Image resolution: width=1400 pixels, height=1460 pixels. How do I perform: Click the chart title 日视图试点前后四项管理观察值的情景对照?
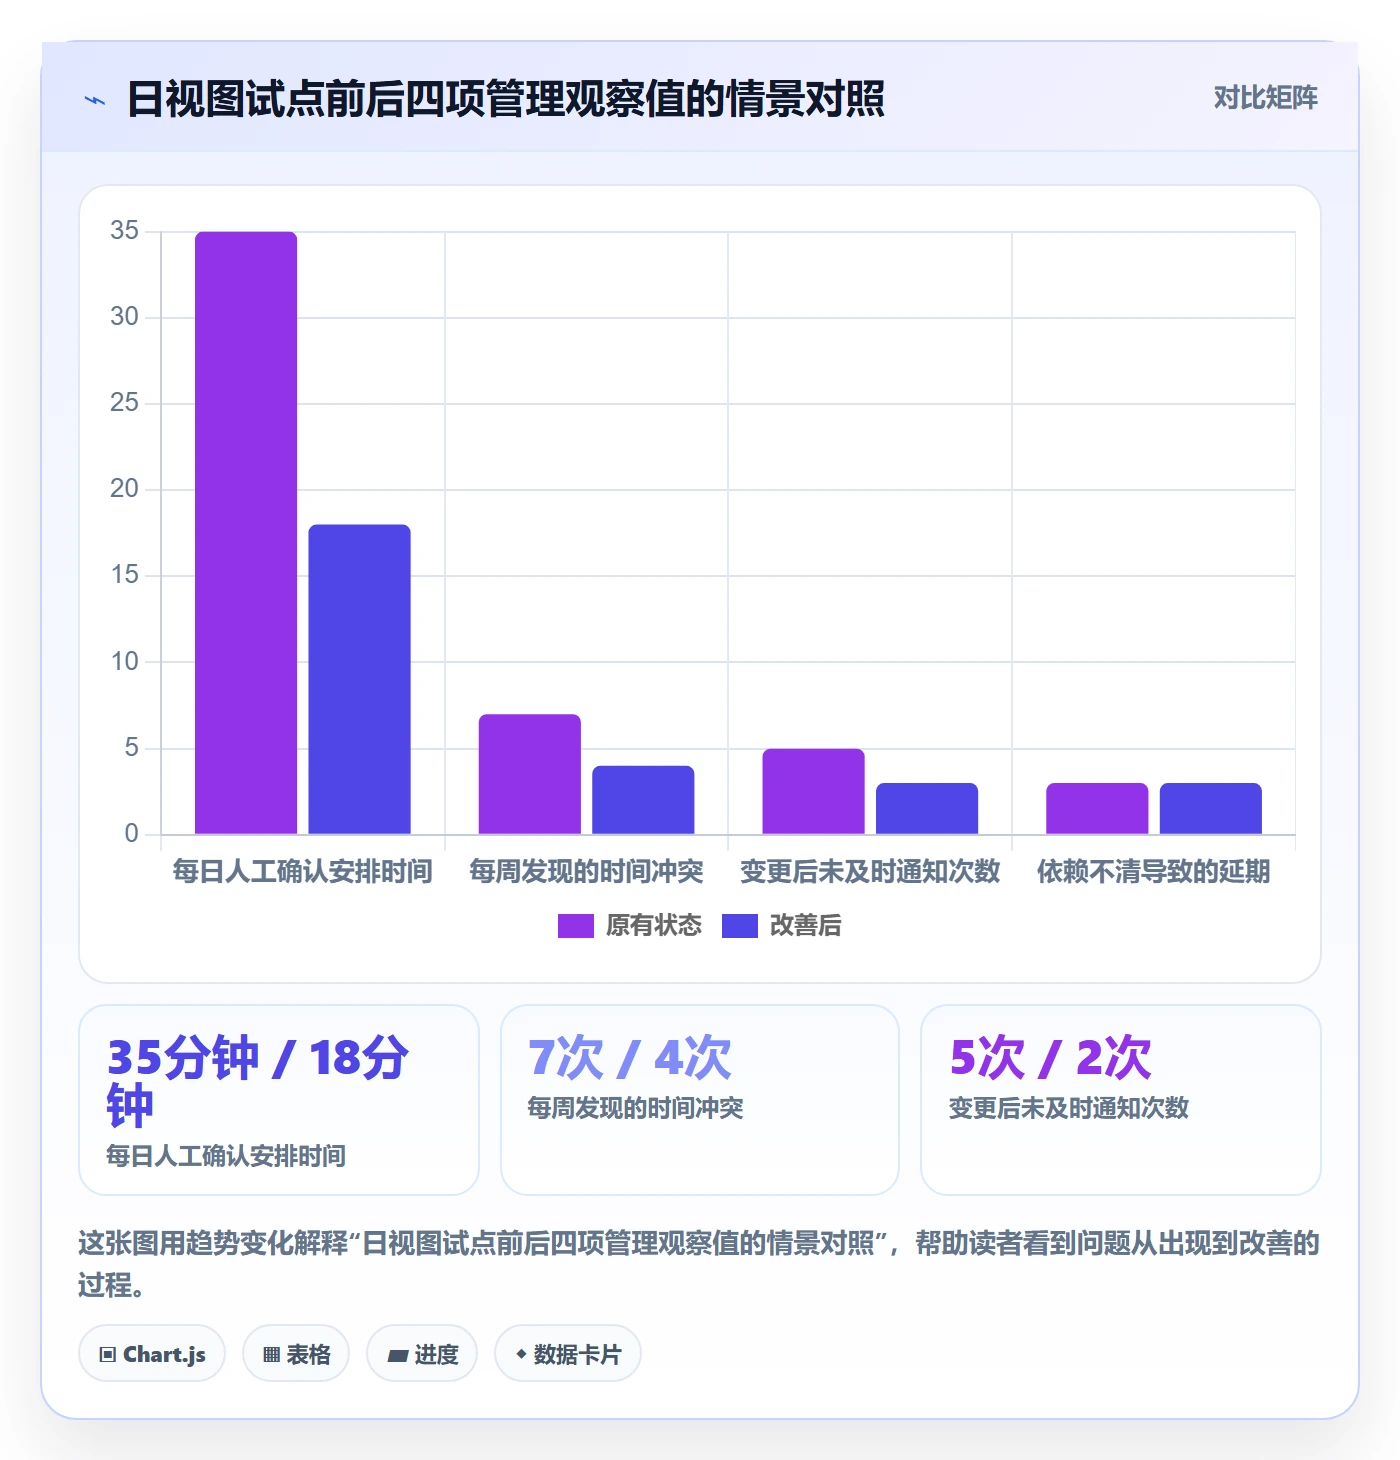tap(506, 99)
